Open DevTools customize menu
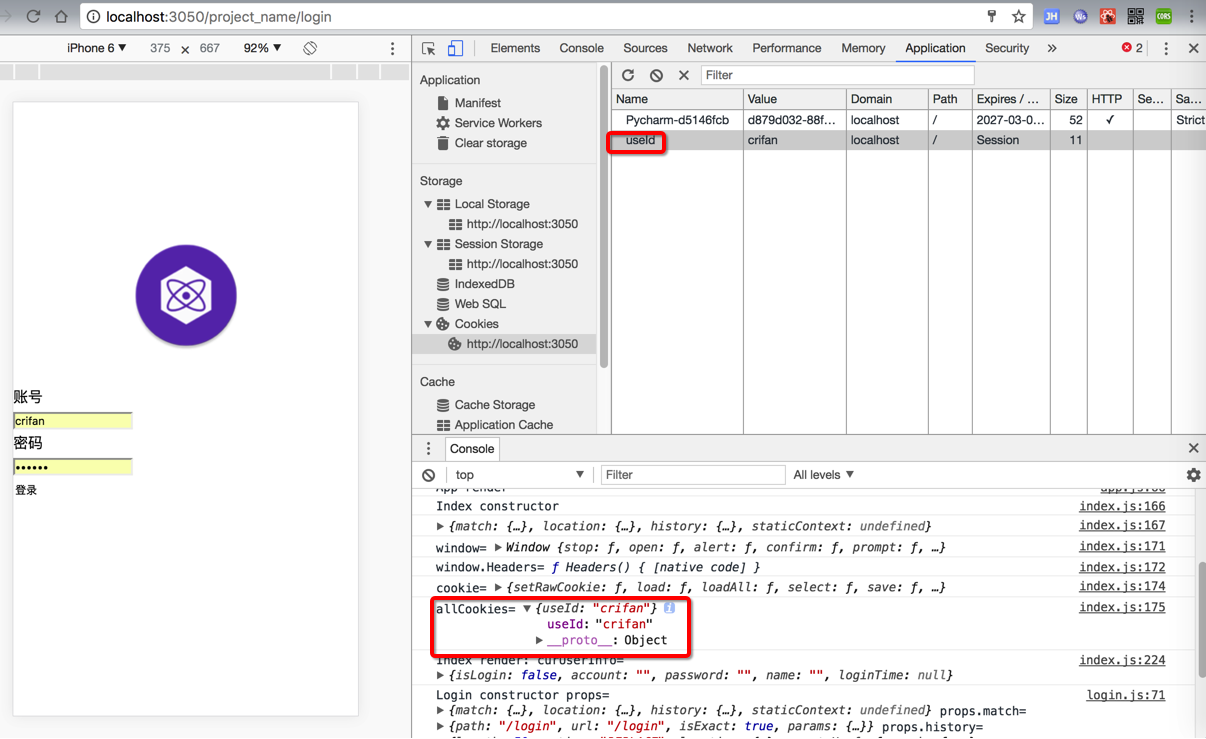The width and height of the screenshot is (1206, 739). pos(1166,48)
